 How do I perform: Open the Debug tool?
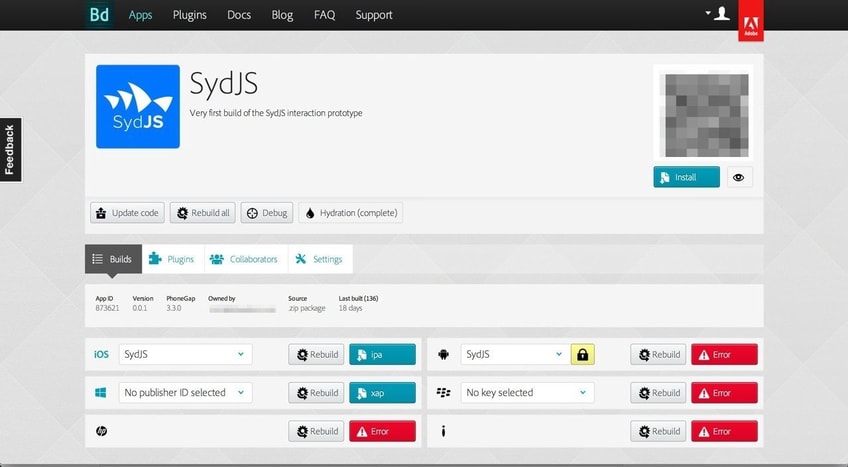(267, 213)
